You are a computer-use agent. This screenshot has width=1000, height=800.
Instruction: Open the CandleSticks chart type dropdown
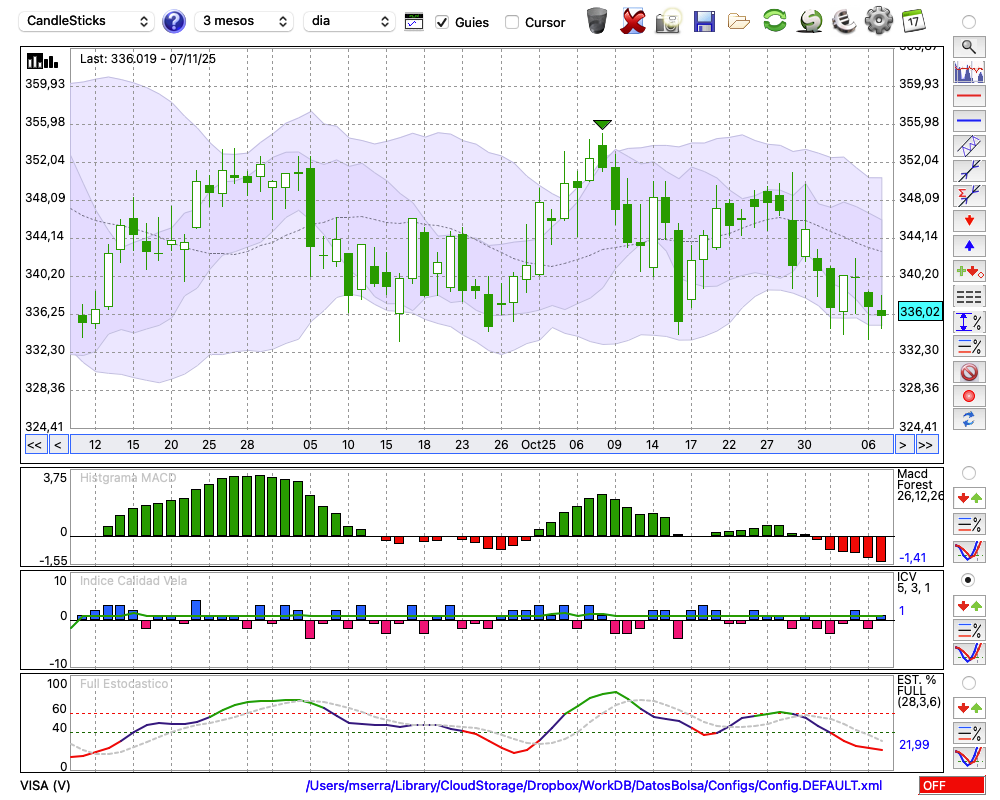tap(88, 21)
